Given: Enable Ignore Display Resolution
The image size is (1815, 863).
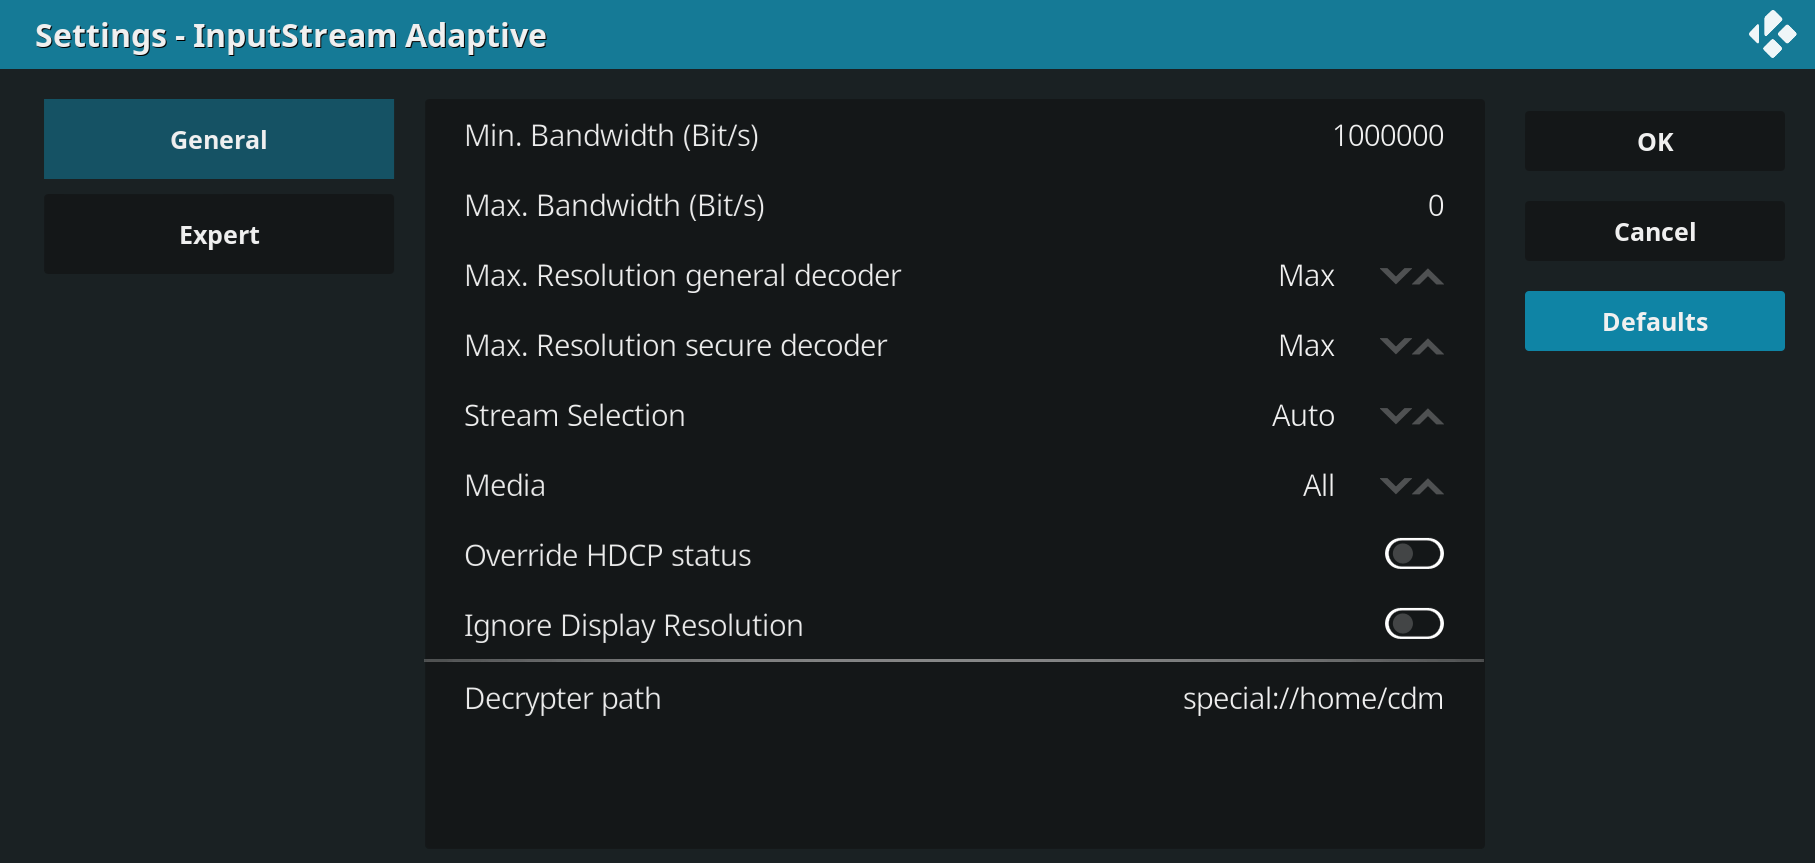Looking at the screenshot, I should pyautogui.click(x=1413, y=624).
